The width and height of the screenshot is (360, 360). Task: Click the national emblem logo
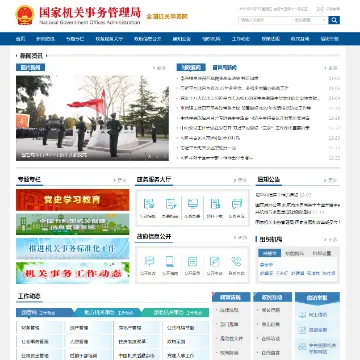coord(25,15)
